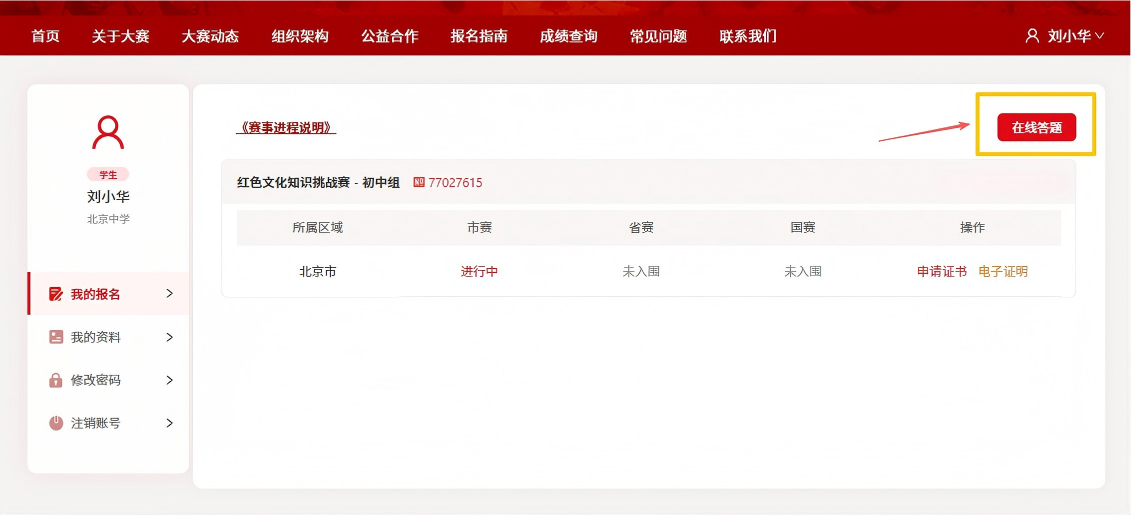
Task: Click the 国赛 column header
Action: coord(803,228)
